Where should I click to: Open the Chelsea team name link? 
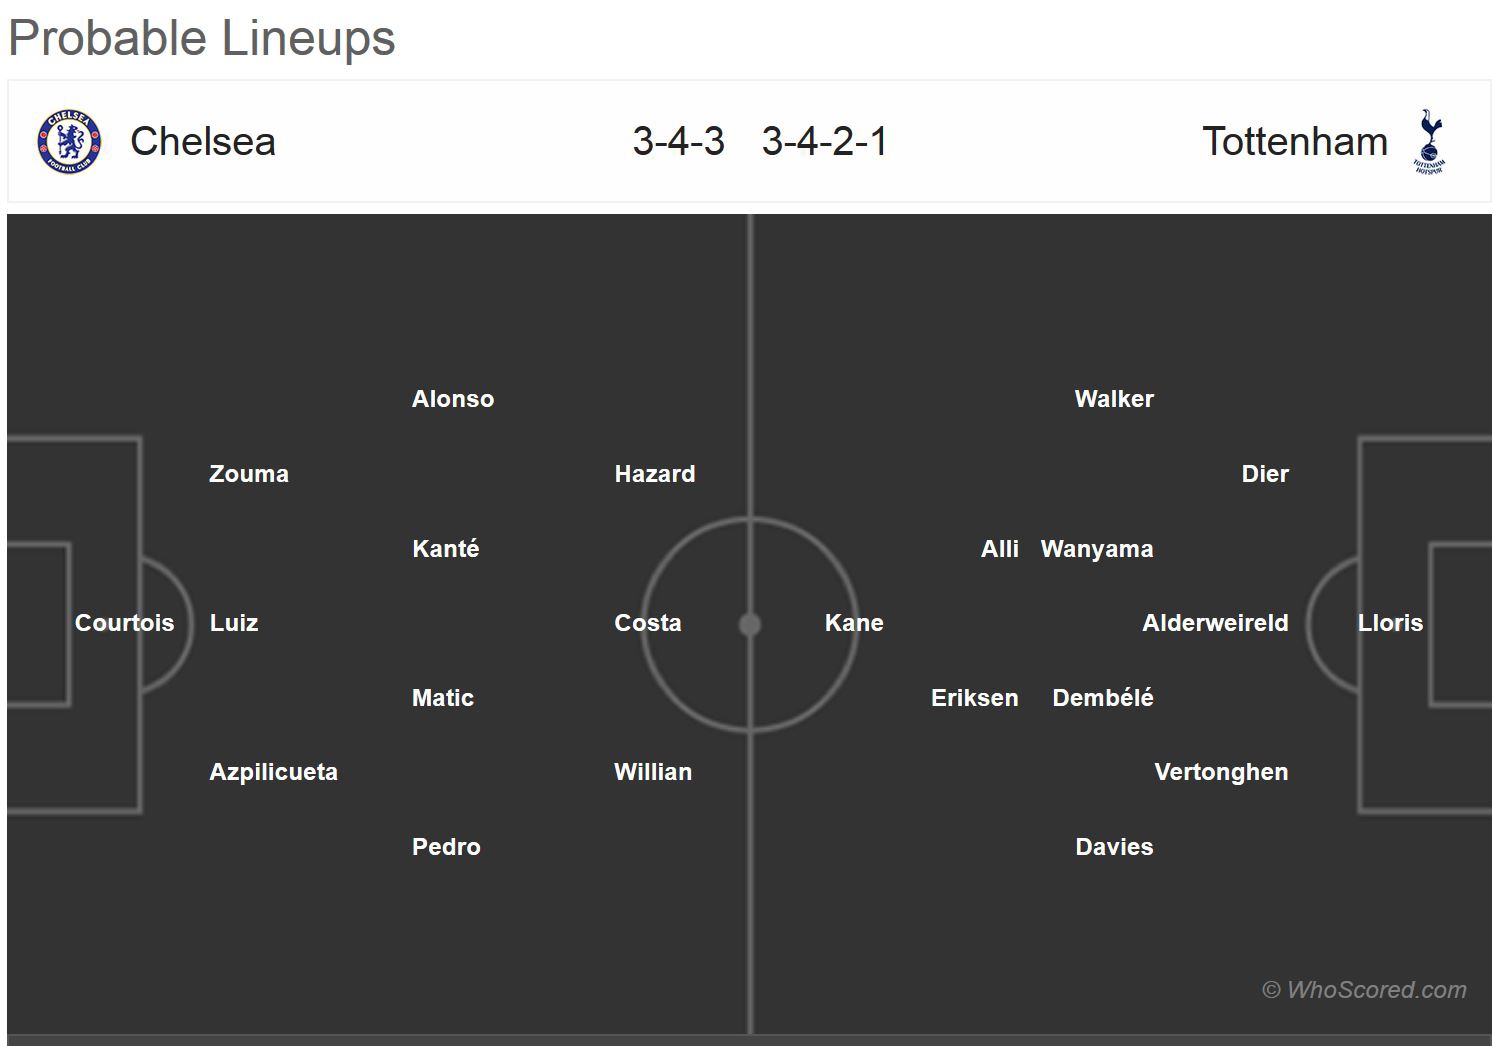click(x=203, y=141)
